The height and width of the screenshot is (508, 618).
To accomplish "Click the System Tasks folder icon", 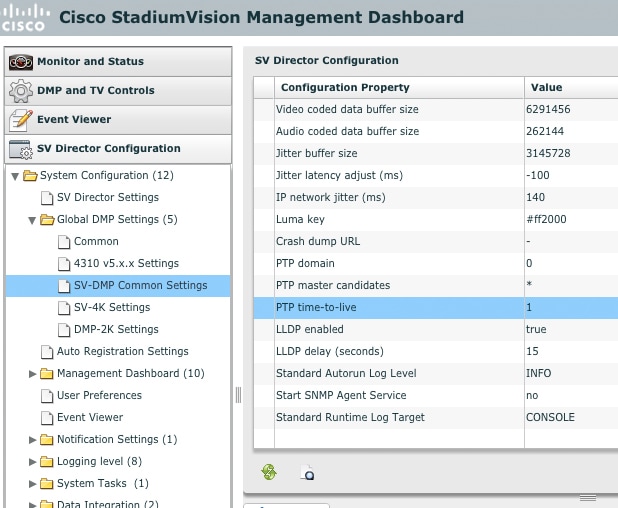I will (x=47, y=484).
